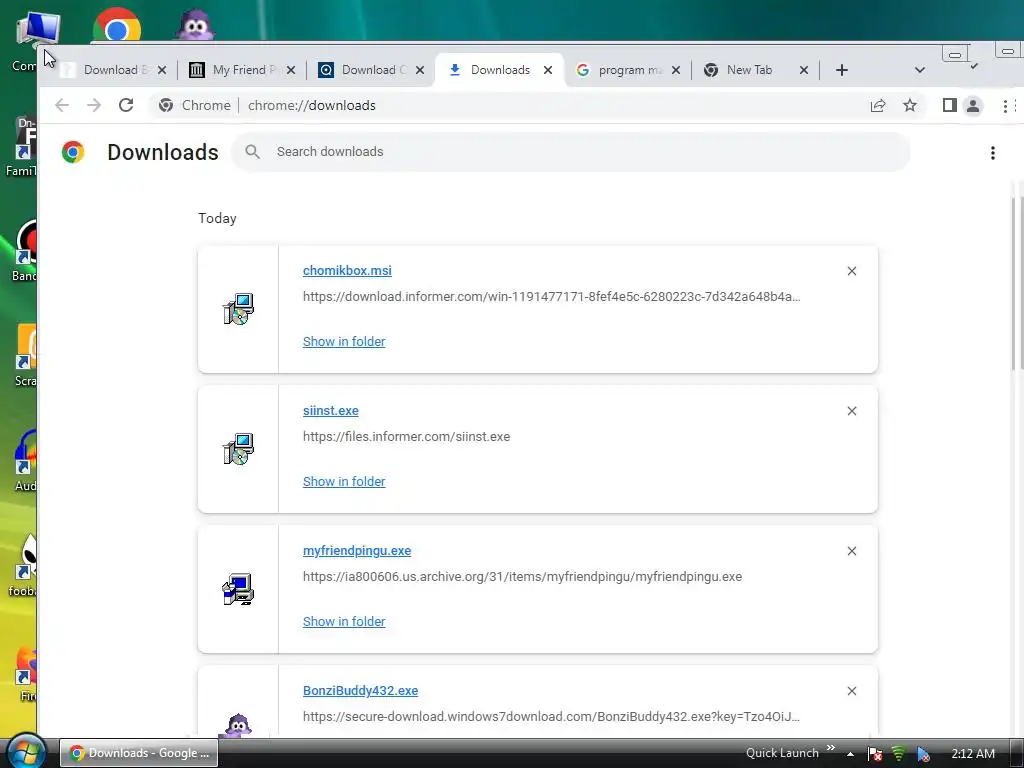
Task: Click the browser back arrow
Action: 62,105
